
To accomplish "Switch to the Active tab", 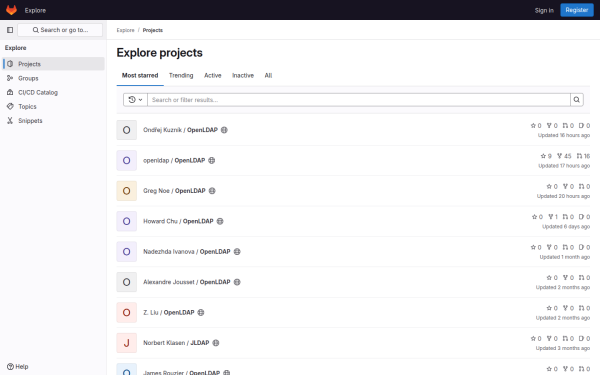I will [x=213, y=75].
